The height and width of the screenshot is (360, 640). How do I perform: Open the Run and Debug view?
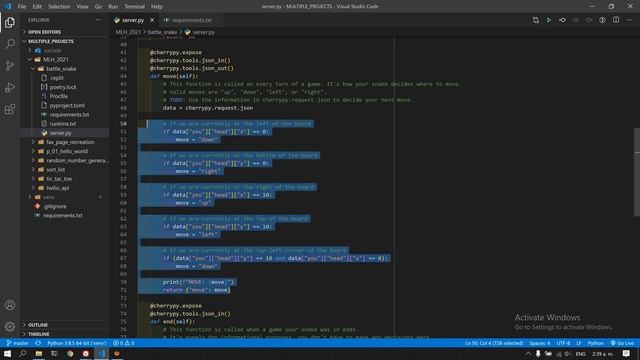[10, 87]
